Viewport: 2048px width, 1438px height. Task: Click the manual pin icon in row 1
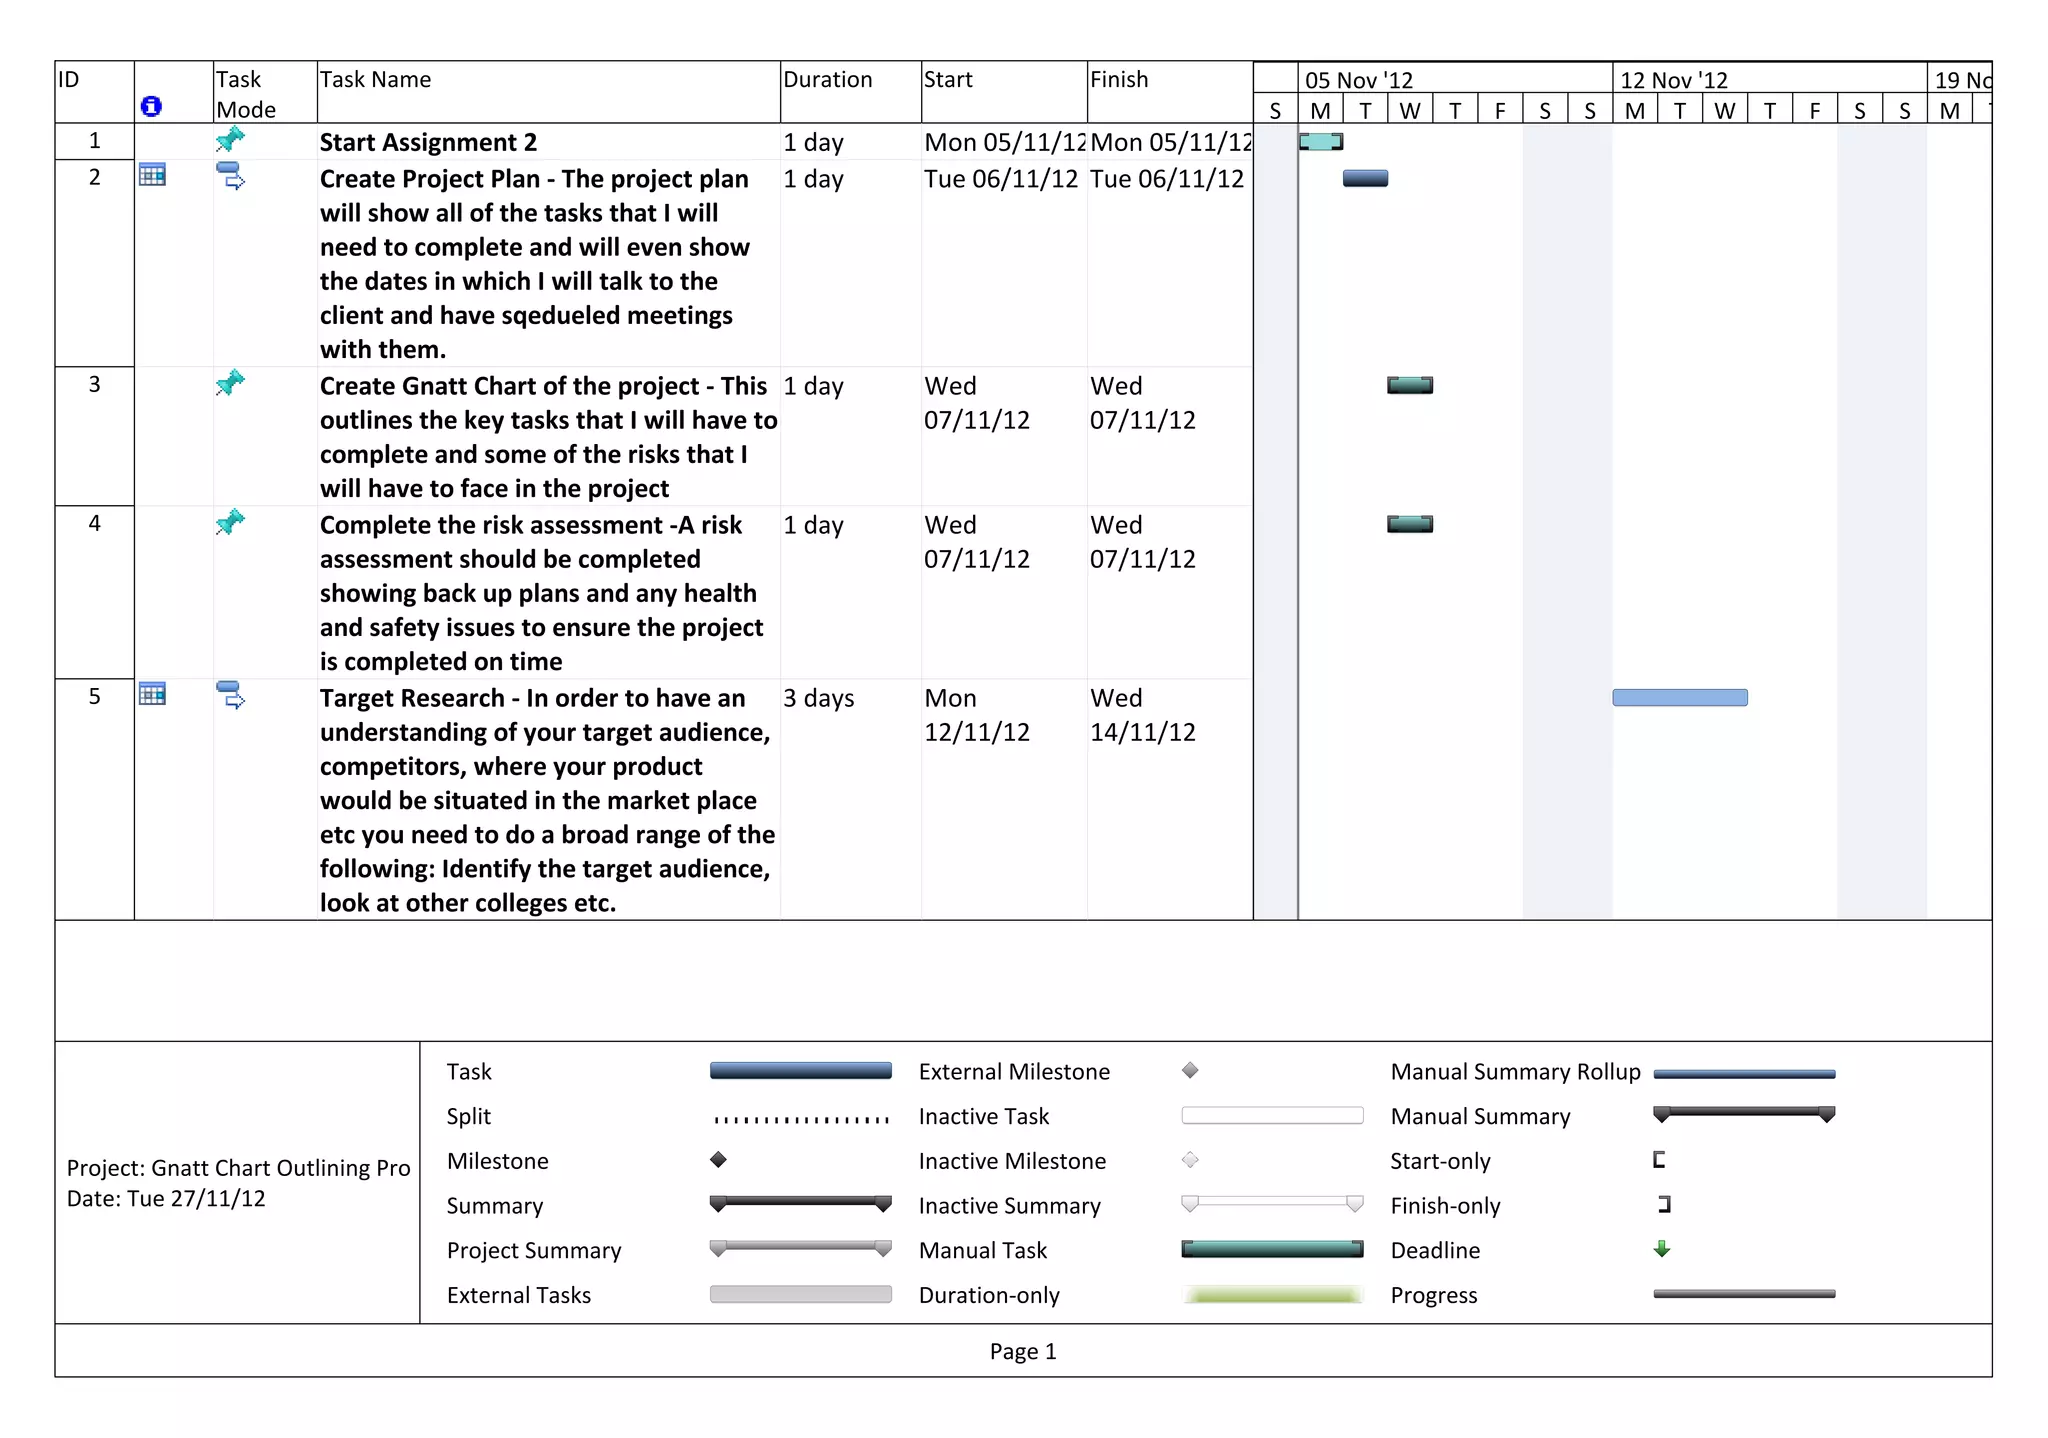(x=230, y=139)
